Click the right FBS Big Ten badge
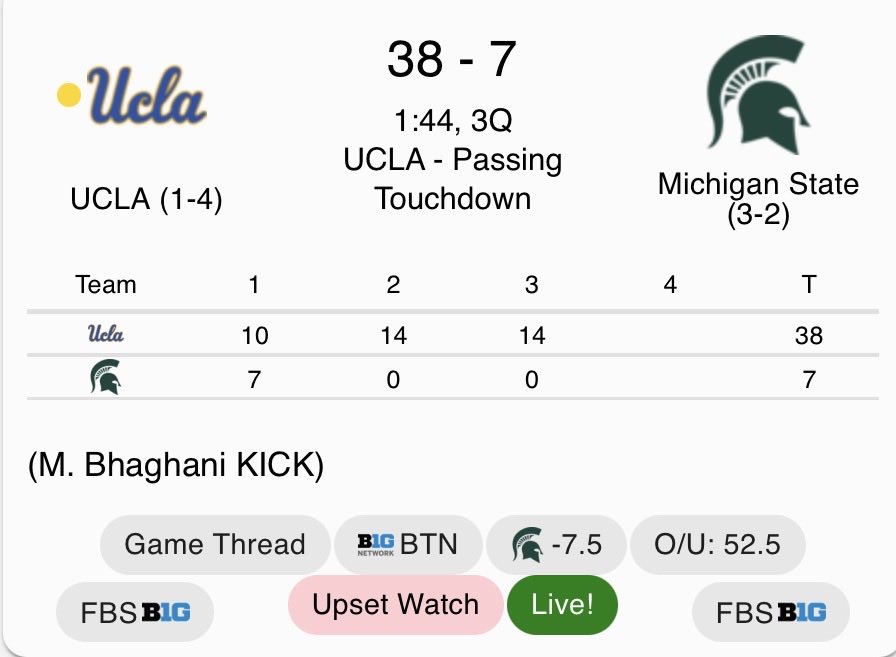The height and width of the screenshot is (657, 896). click(771, 612)
